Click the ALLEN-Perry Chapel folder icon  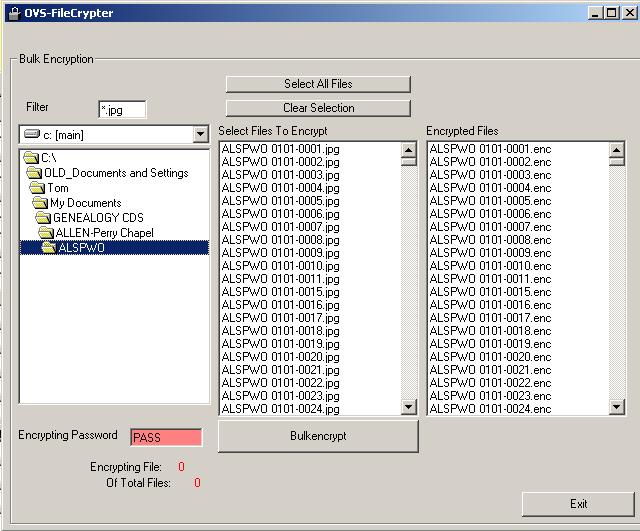click(46, 233)
